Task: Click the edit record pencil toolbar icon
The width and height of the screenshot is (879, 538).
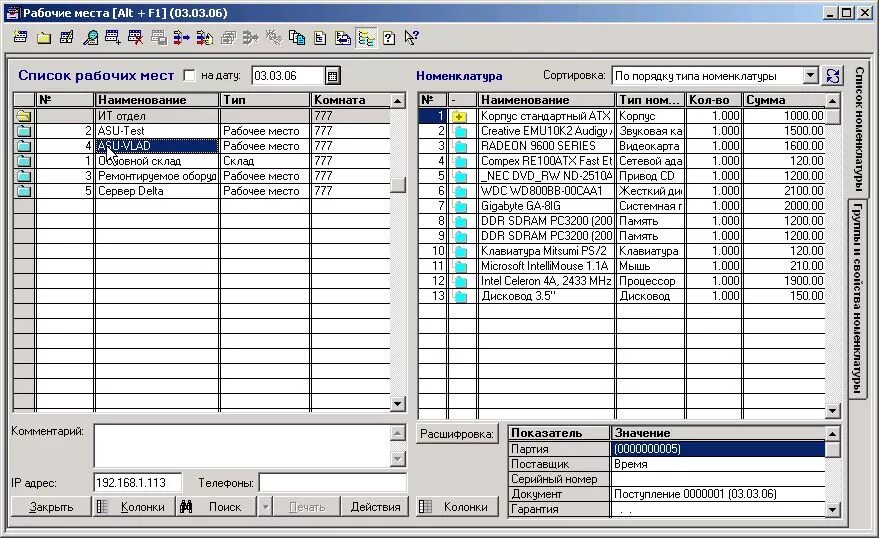Action: tap(67, 38)
